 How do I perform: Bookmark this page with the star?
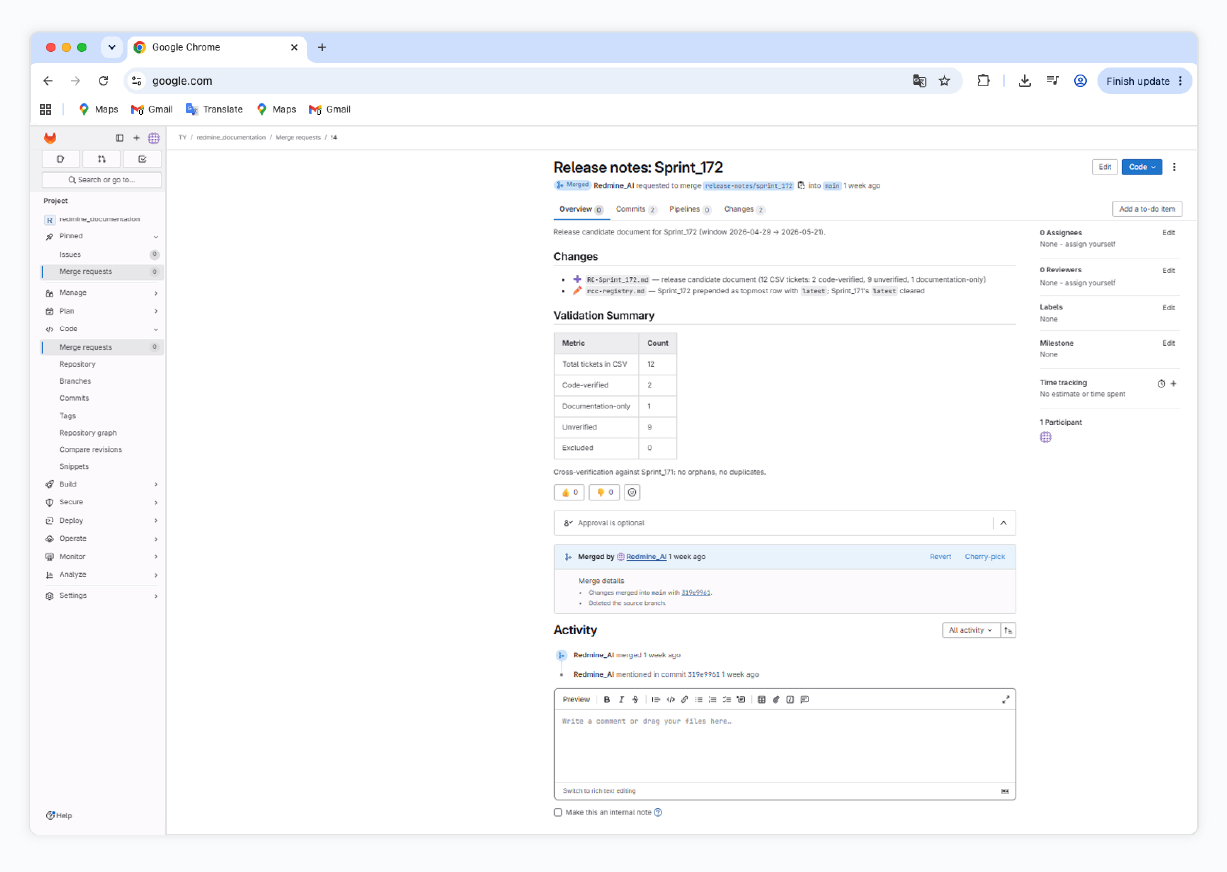point(944,81)
